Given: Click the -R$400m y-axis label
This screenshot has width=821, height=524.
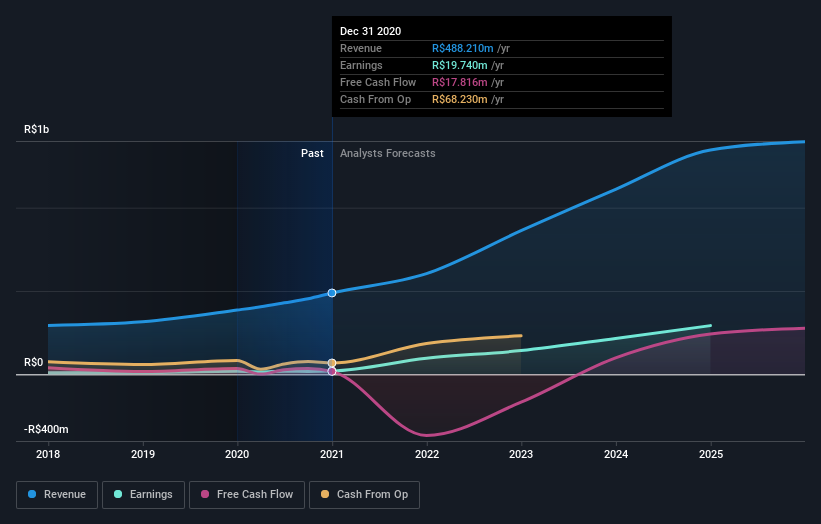Looking at the screenshot, I should pos(46,429).
